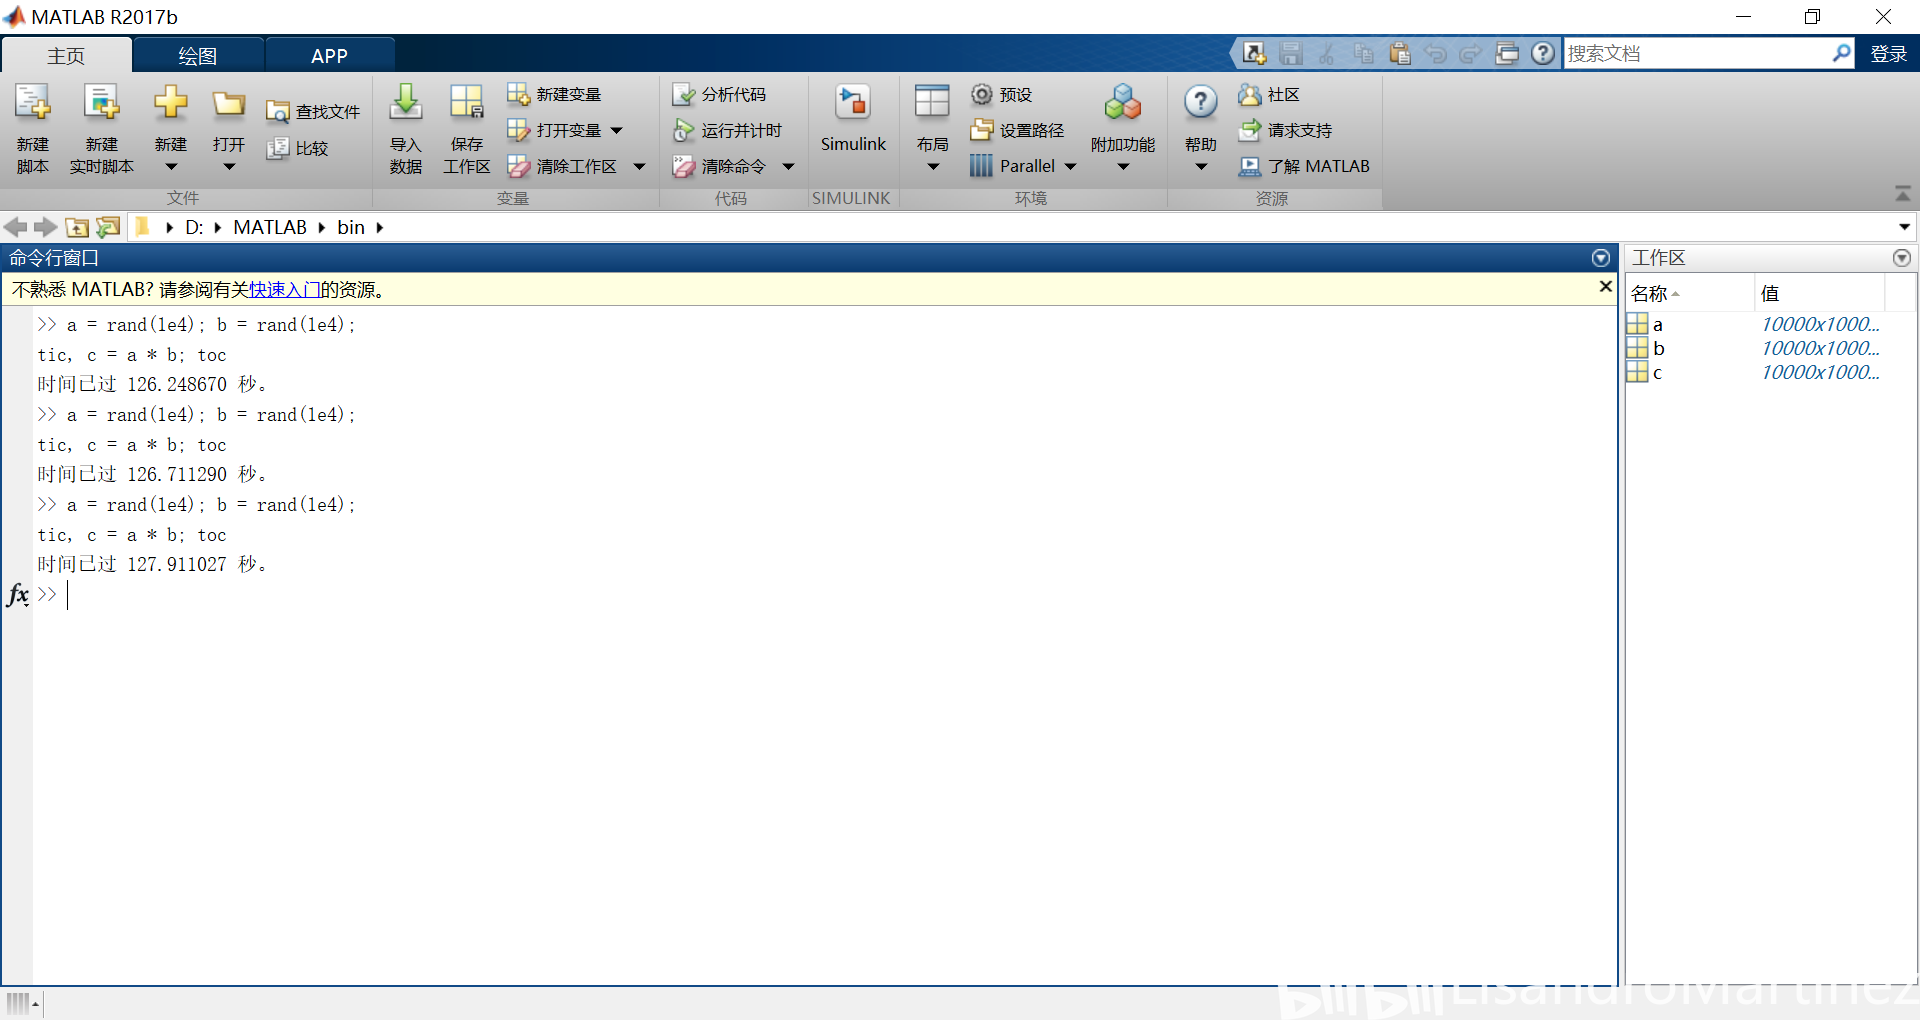Open Command Window actions menu
Image resolution: width=1920 pixels, height=1020 pixels.
tap(1601, 258)
